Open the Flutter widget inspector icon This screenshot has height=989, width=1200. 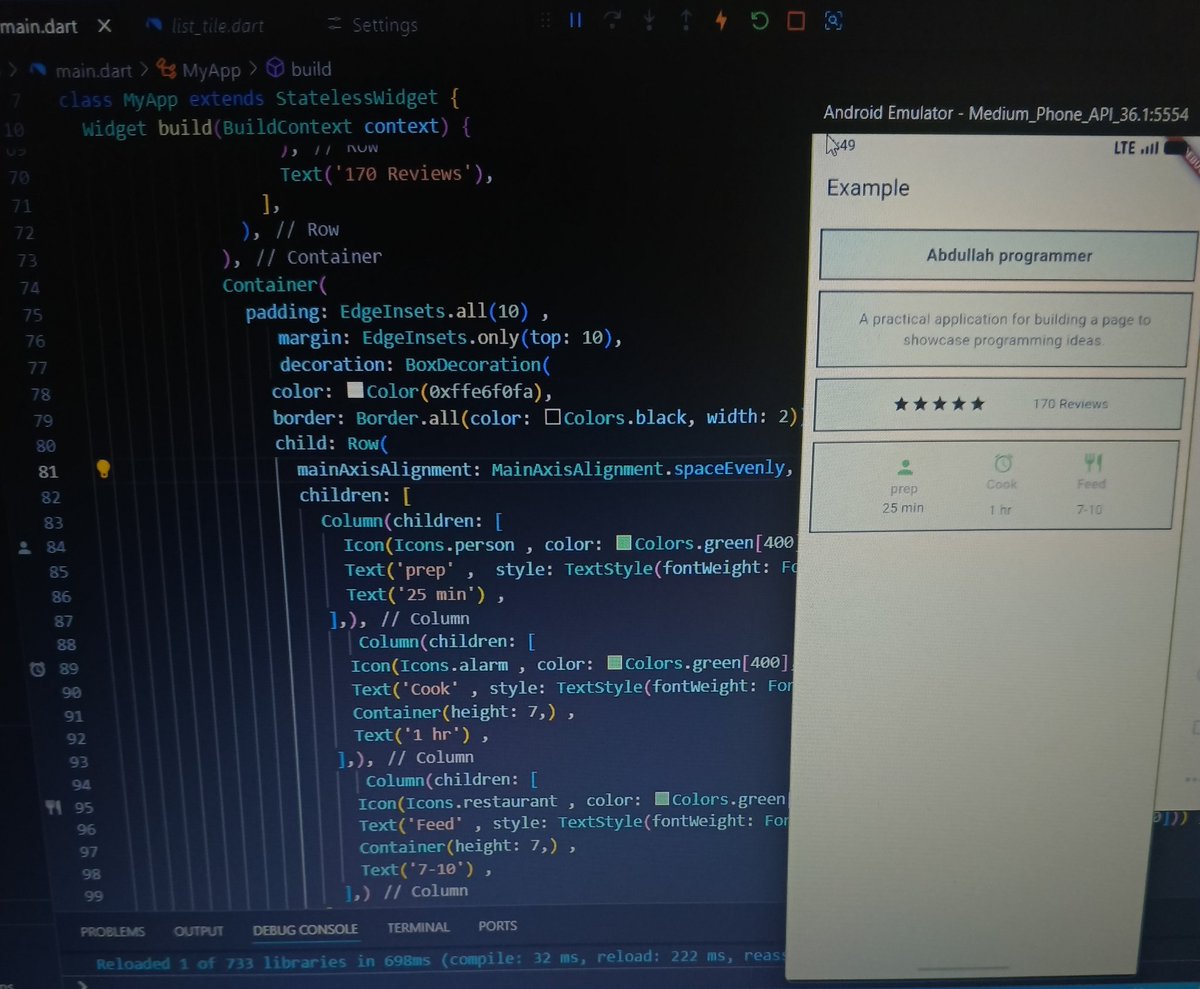[x=833, y=20]
